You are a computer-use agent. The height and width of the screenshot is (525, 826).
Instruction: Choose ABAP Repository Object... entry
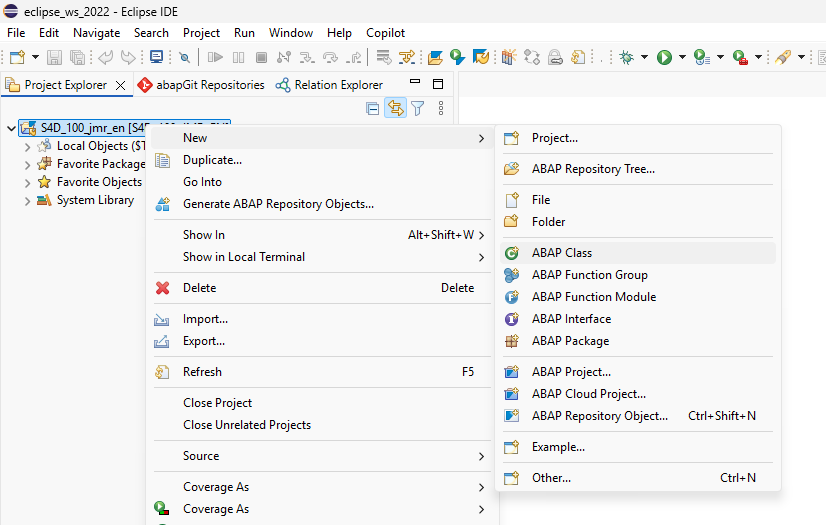point(637,416)
